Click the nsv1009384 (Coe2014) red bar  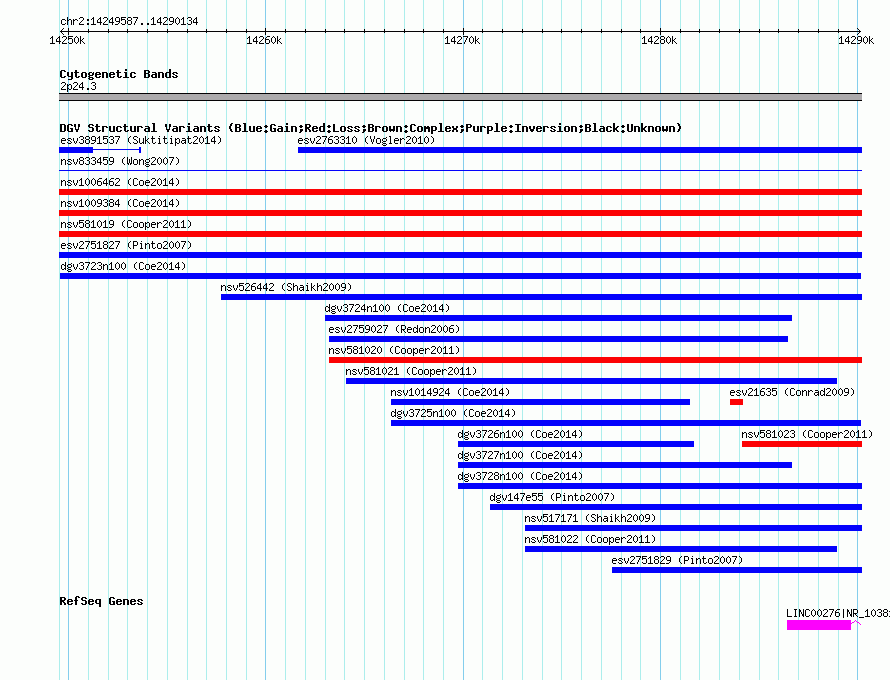click(460, 213)
